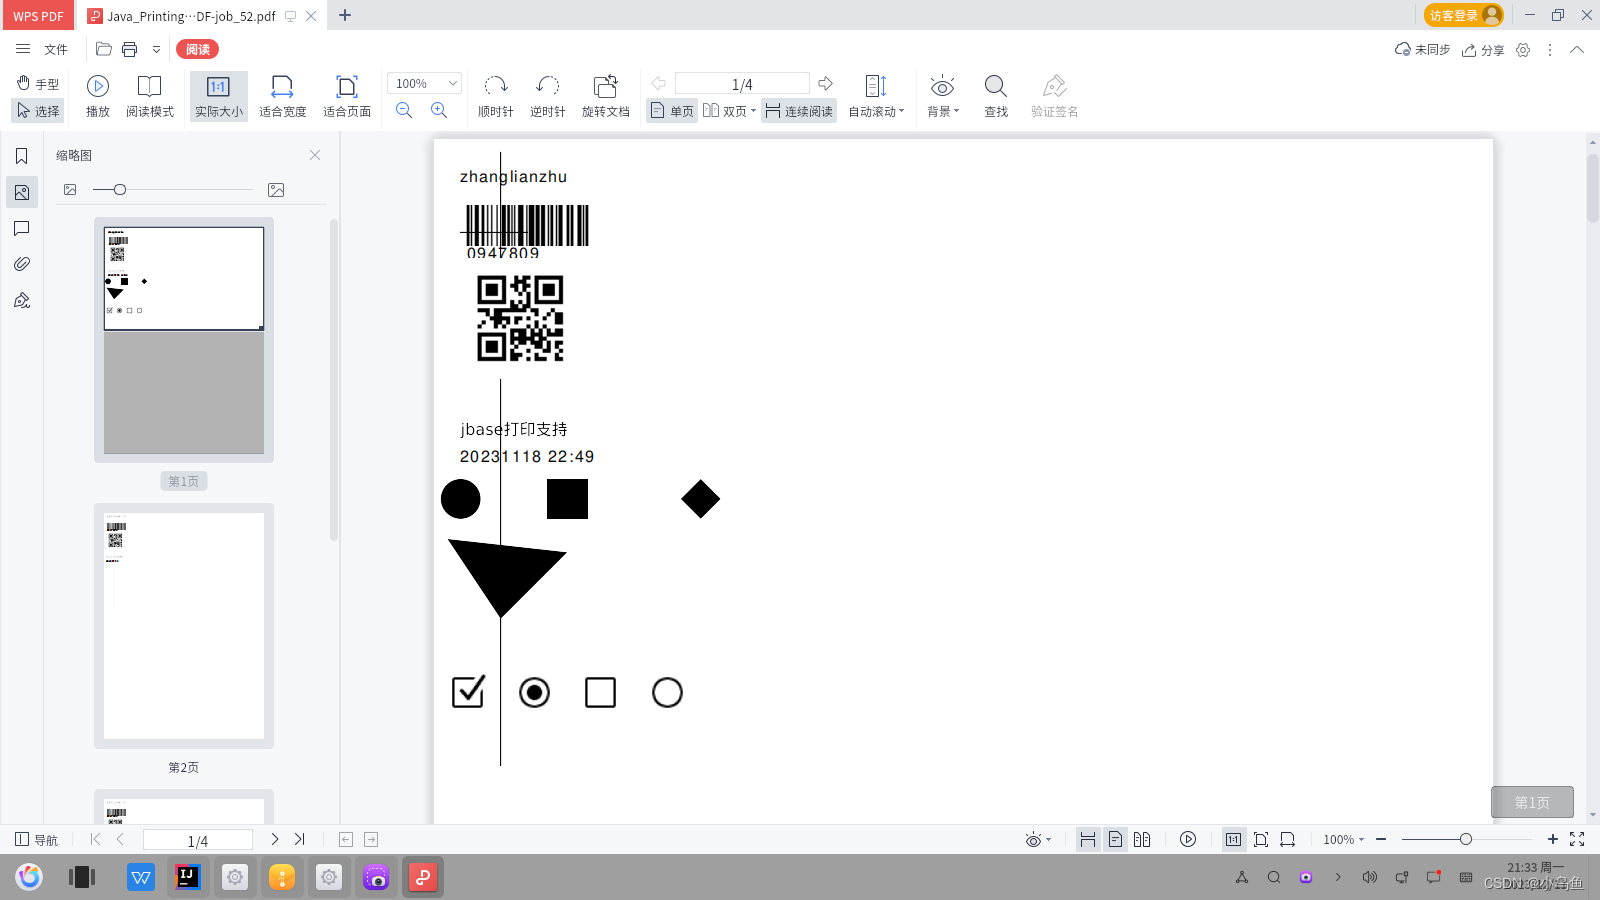Expand Double page options
The width and height of the screenshot is (1600, 900).
pyautogui.click(x=753, y=111)
